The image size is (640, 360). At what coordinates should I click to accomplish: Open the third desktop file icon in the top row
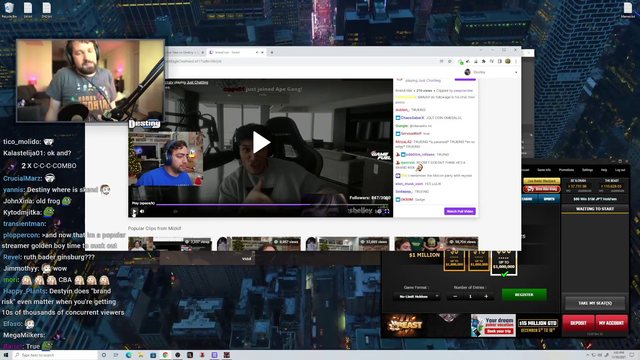(x=47, y=10)
